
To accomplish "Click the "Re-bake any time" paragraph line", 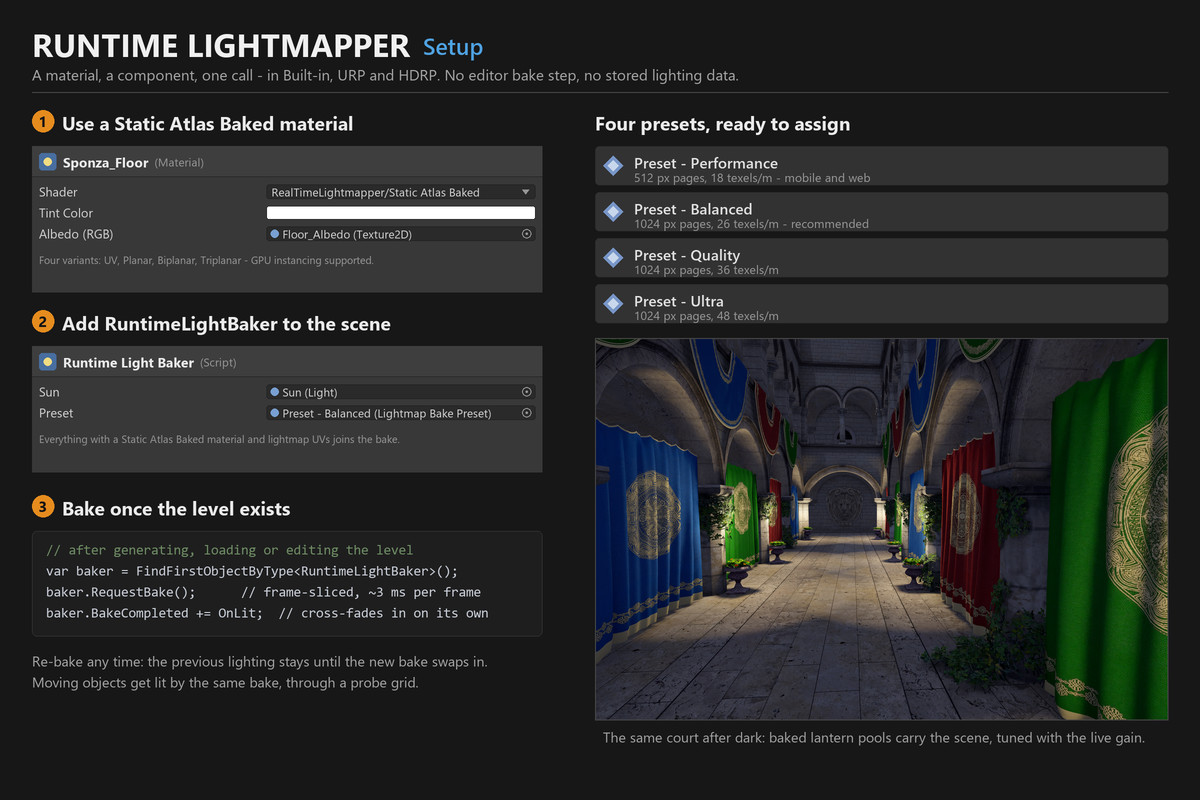I will click(261, 662).
